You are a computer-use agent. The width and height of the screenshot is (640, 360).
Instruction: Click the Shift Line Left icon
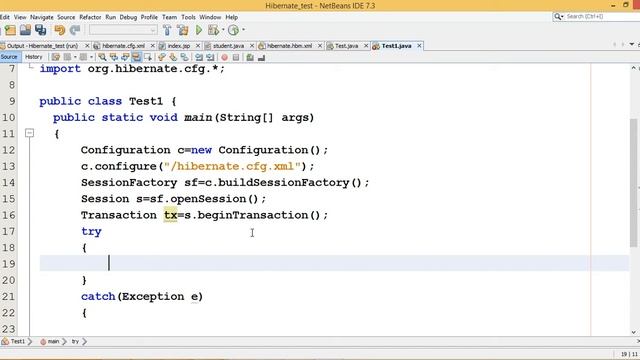coord(199,57)
